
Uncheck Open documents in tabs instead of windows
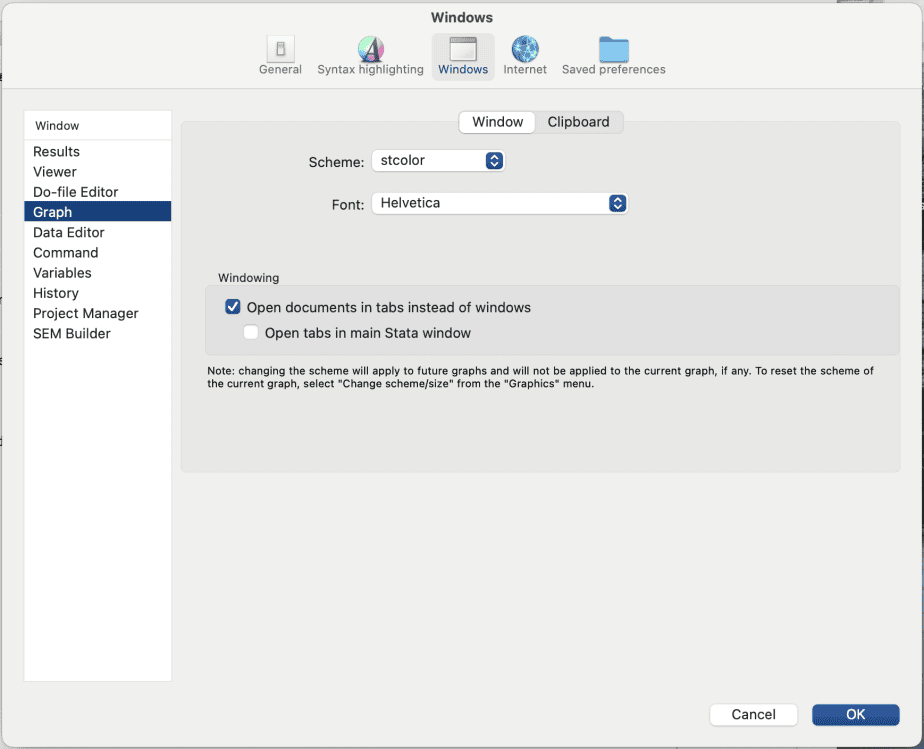tap(233, 307)
